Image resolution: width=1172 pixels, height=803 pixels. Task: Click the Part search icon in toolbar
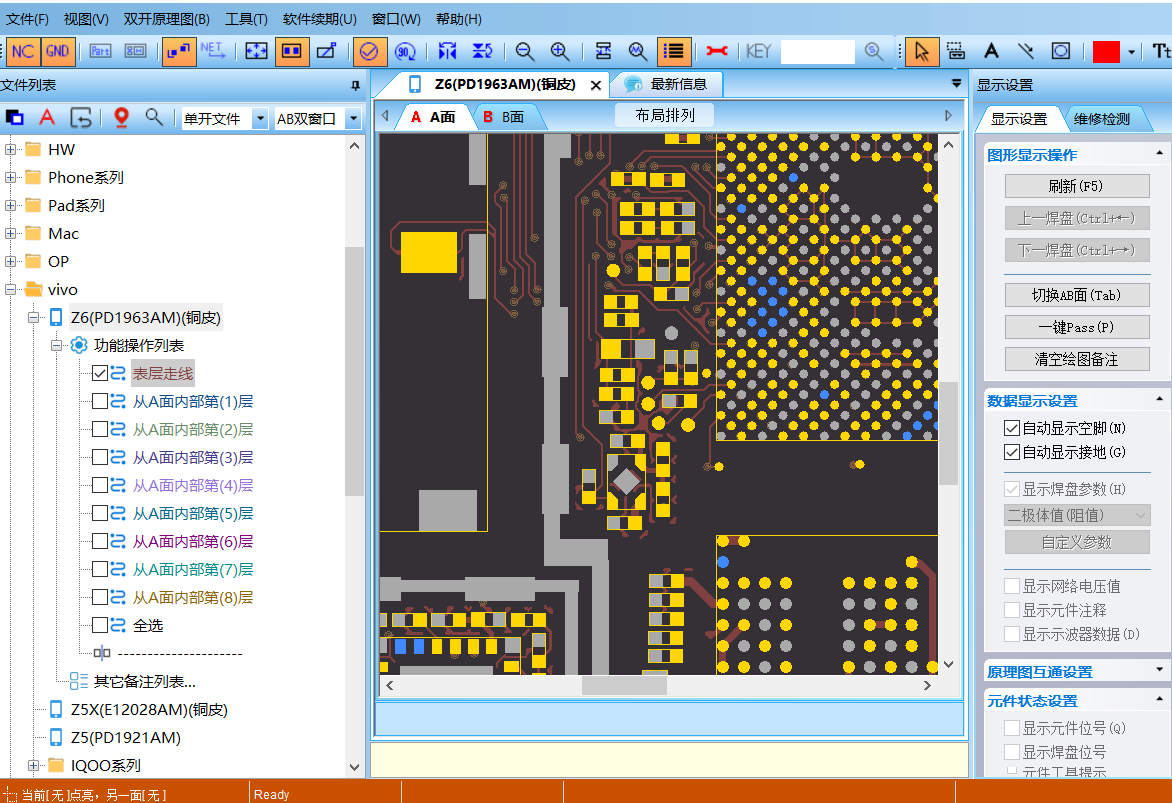(x=100, y=51)
